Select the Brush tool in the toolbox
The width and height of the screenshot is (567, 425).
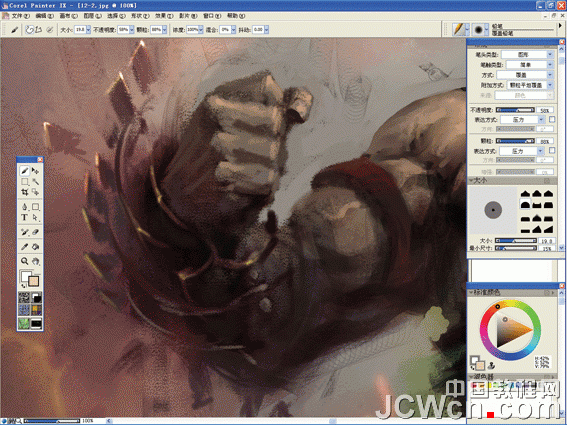[x=25, y=171]
